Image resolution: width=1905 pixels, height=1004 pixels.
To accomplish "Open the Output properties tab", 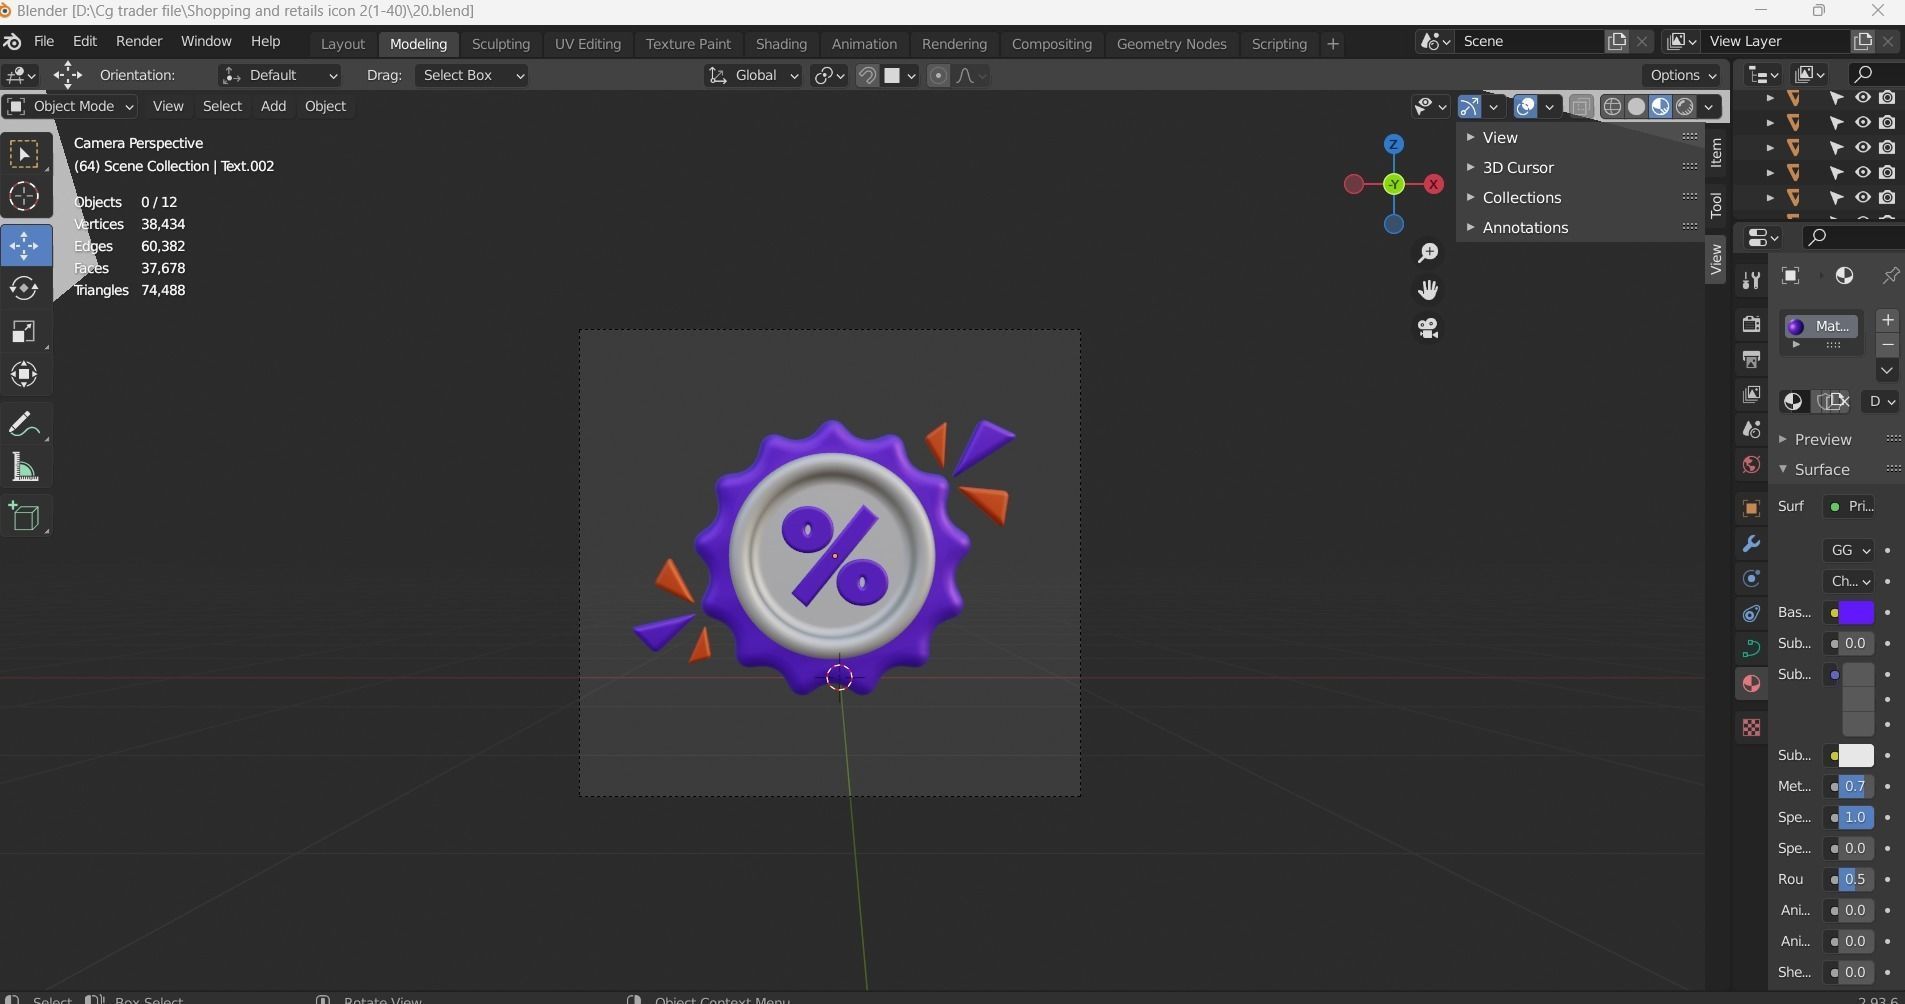I will [x=1751, y=359].
